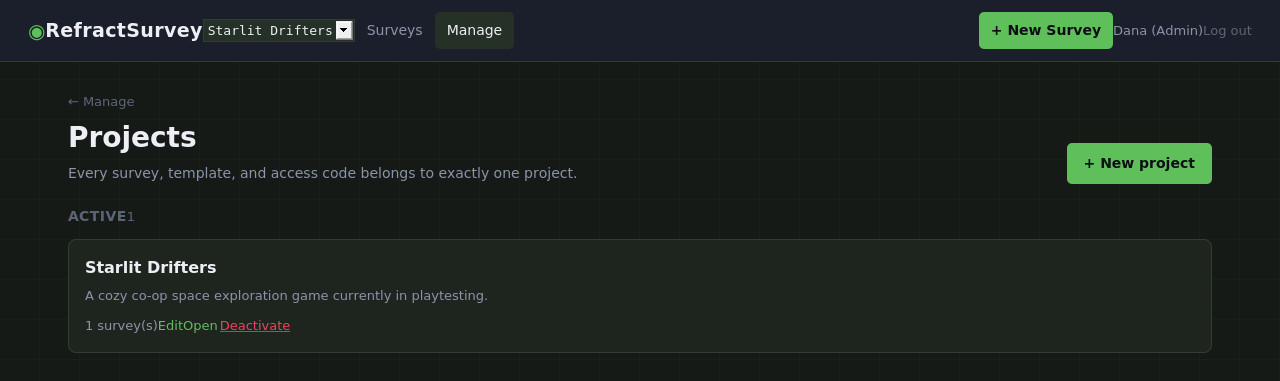Go to the Surveys nav item
The height and width of the screenshot is (381, 1280).
394,30
